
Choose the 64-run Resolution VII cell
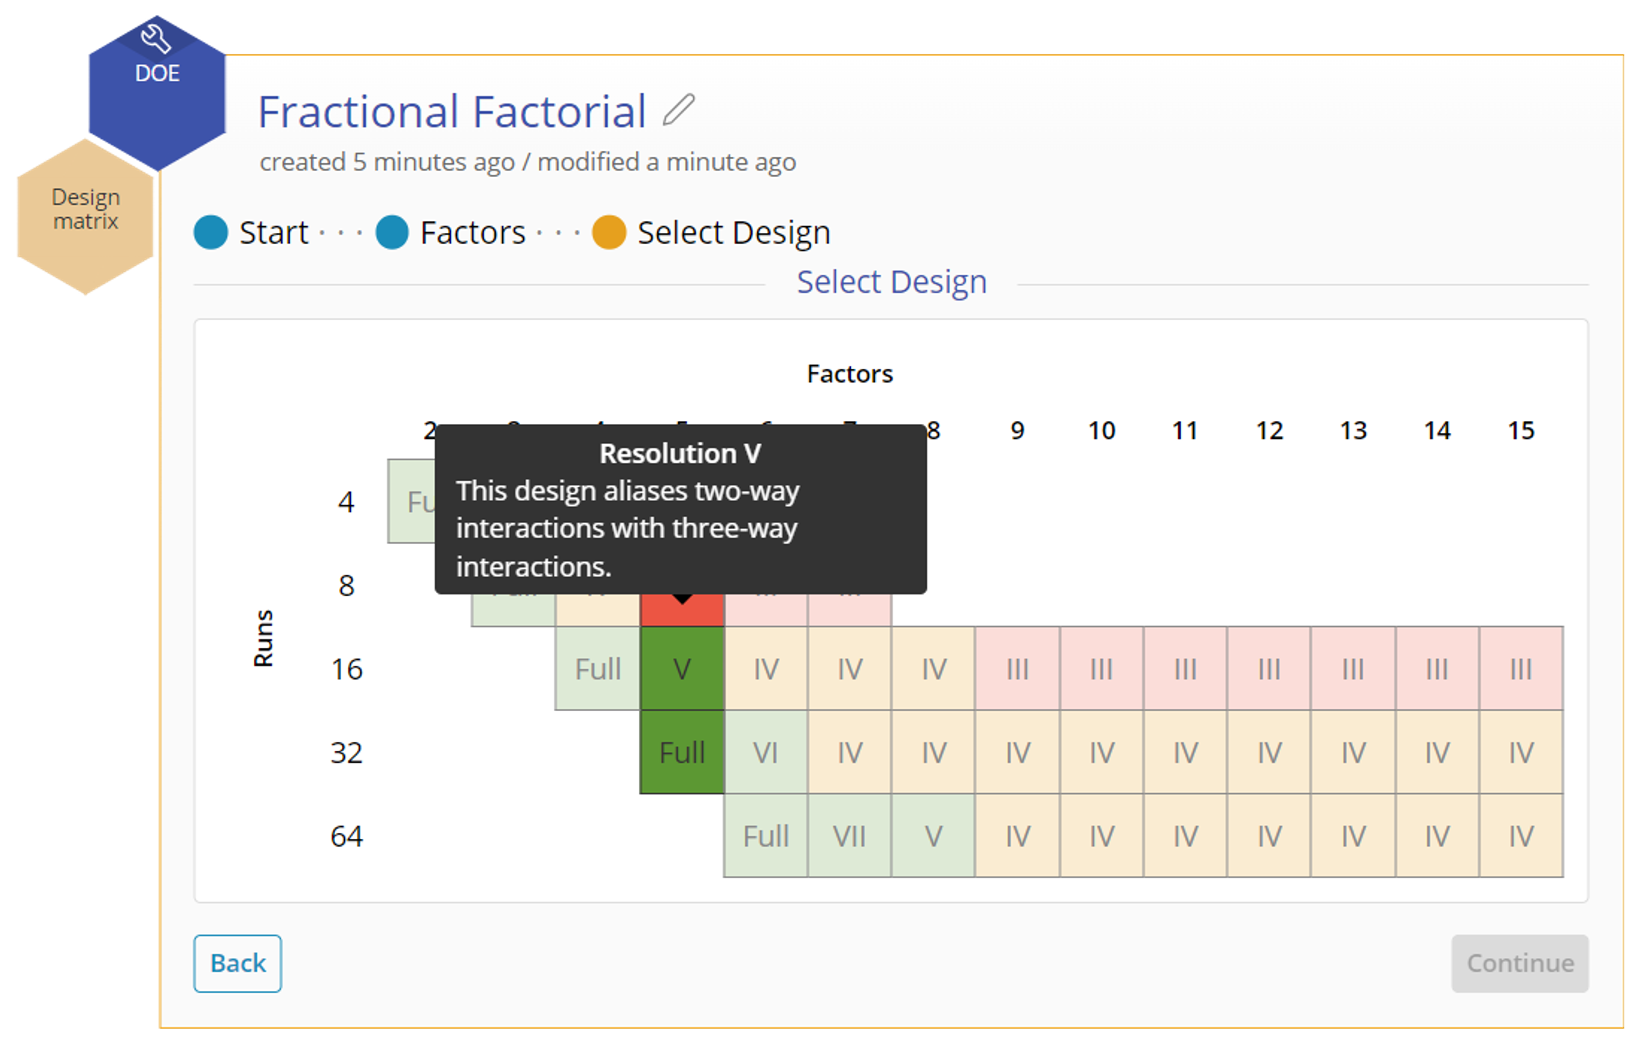pos(850,836)
